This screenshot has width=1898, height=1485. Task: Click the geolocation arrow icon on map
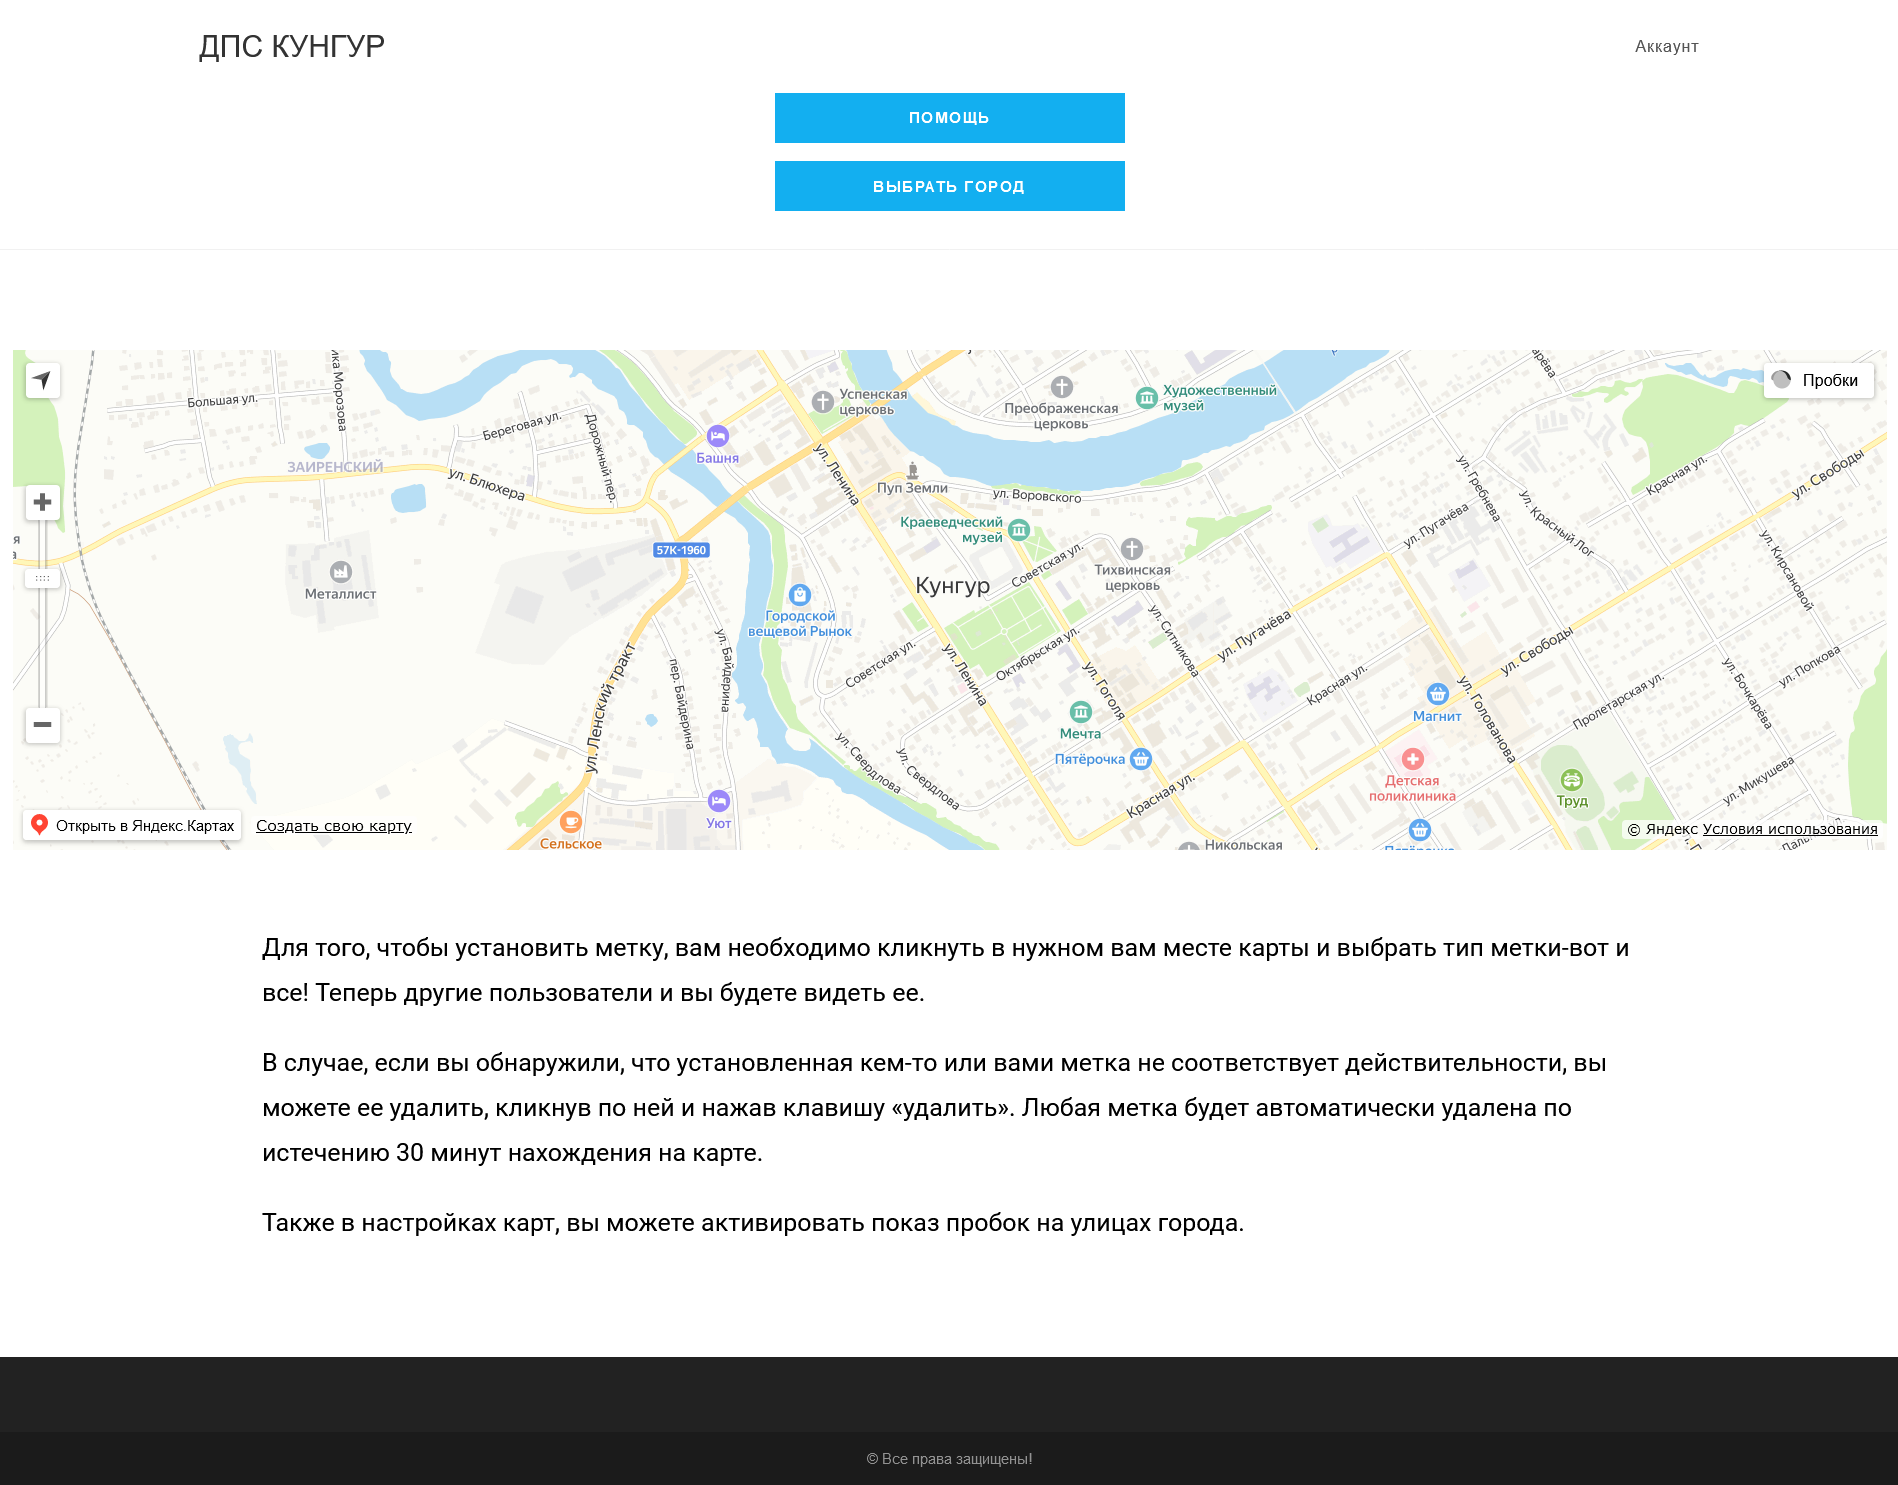tap(42, 380)
